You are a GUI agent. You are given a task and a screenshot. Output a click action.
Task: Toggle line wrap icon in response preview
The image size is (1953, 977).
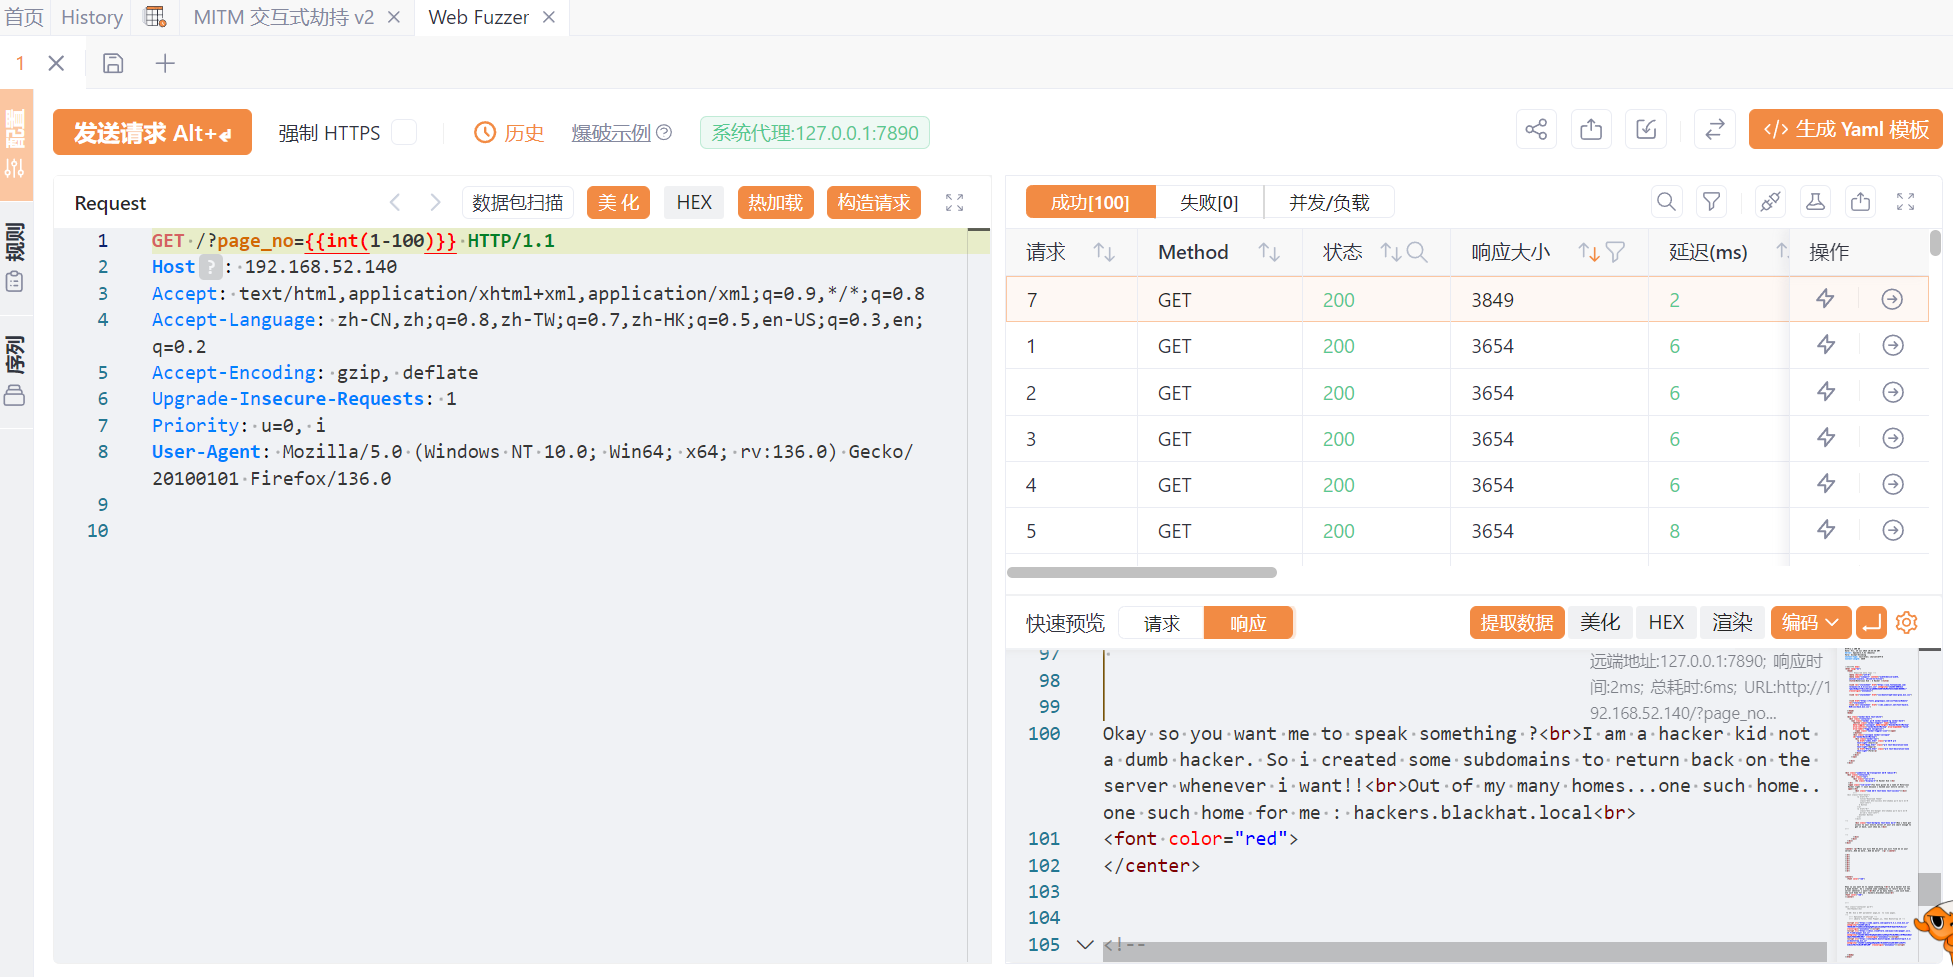click(1871, 622)
